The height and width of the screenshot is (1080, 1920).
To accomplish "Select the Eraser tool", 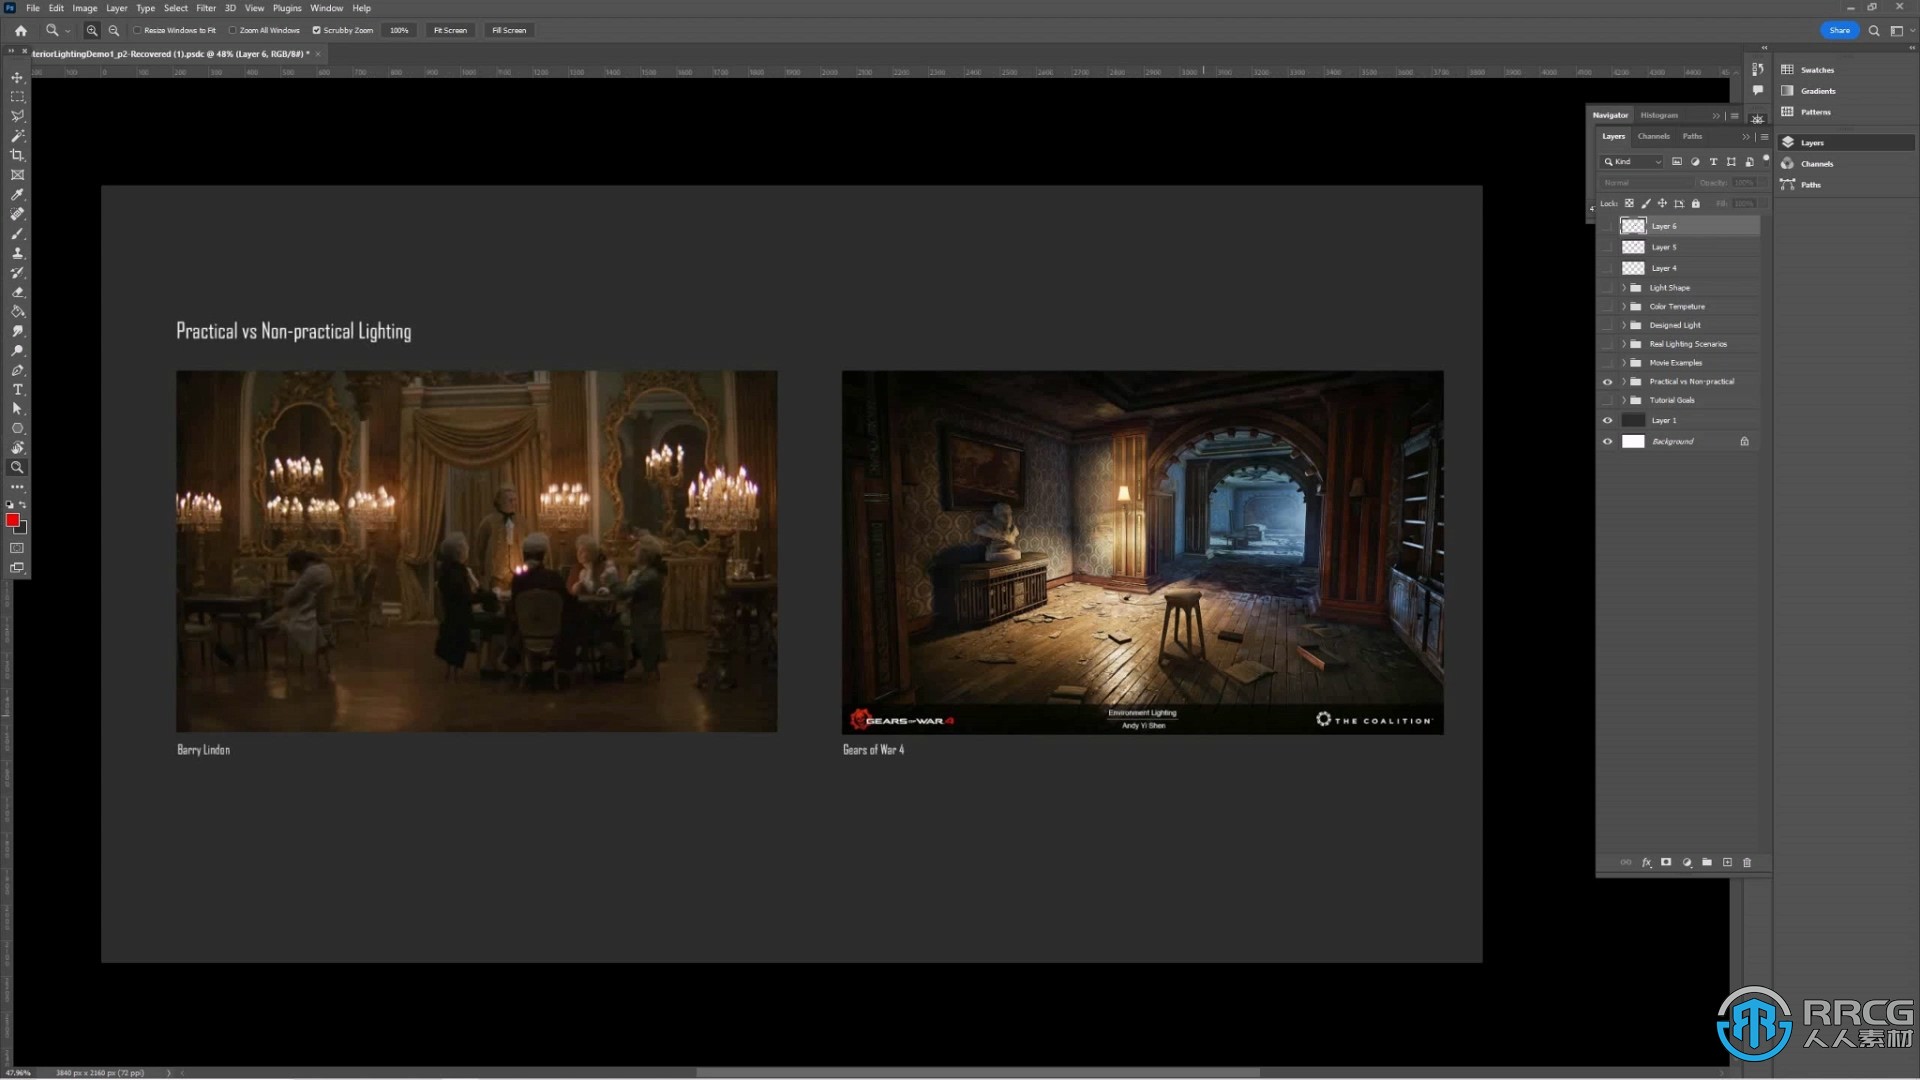I will click(x=17, y=292).
